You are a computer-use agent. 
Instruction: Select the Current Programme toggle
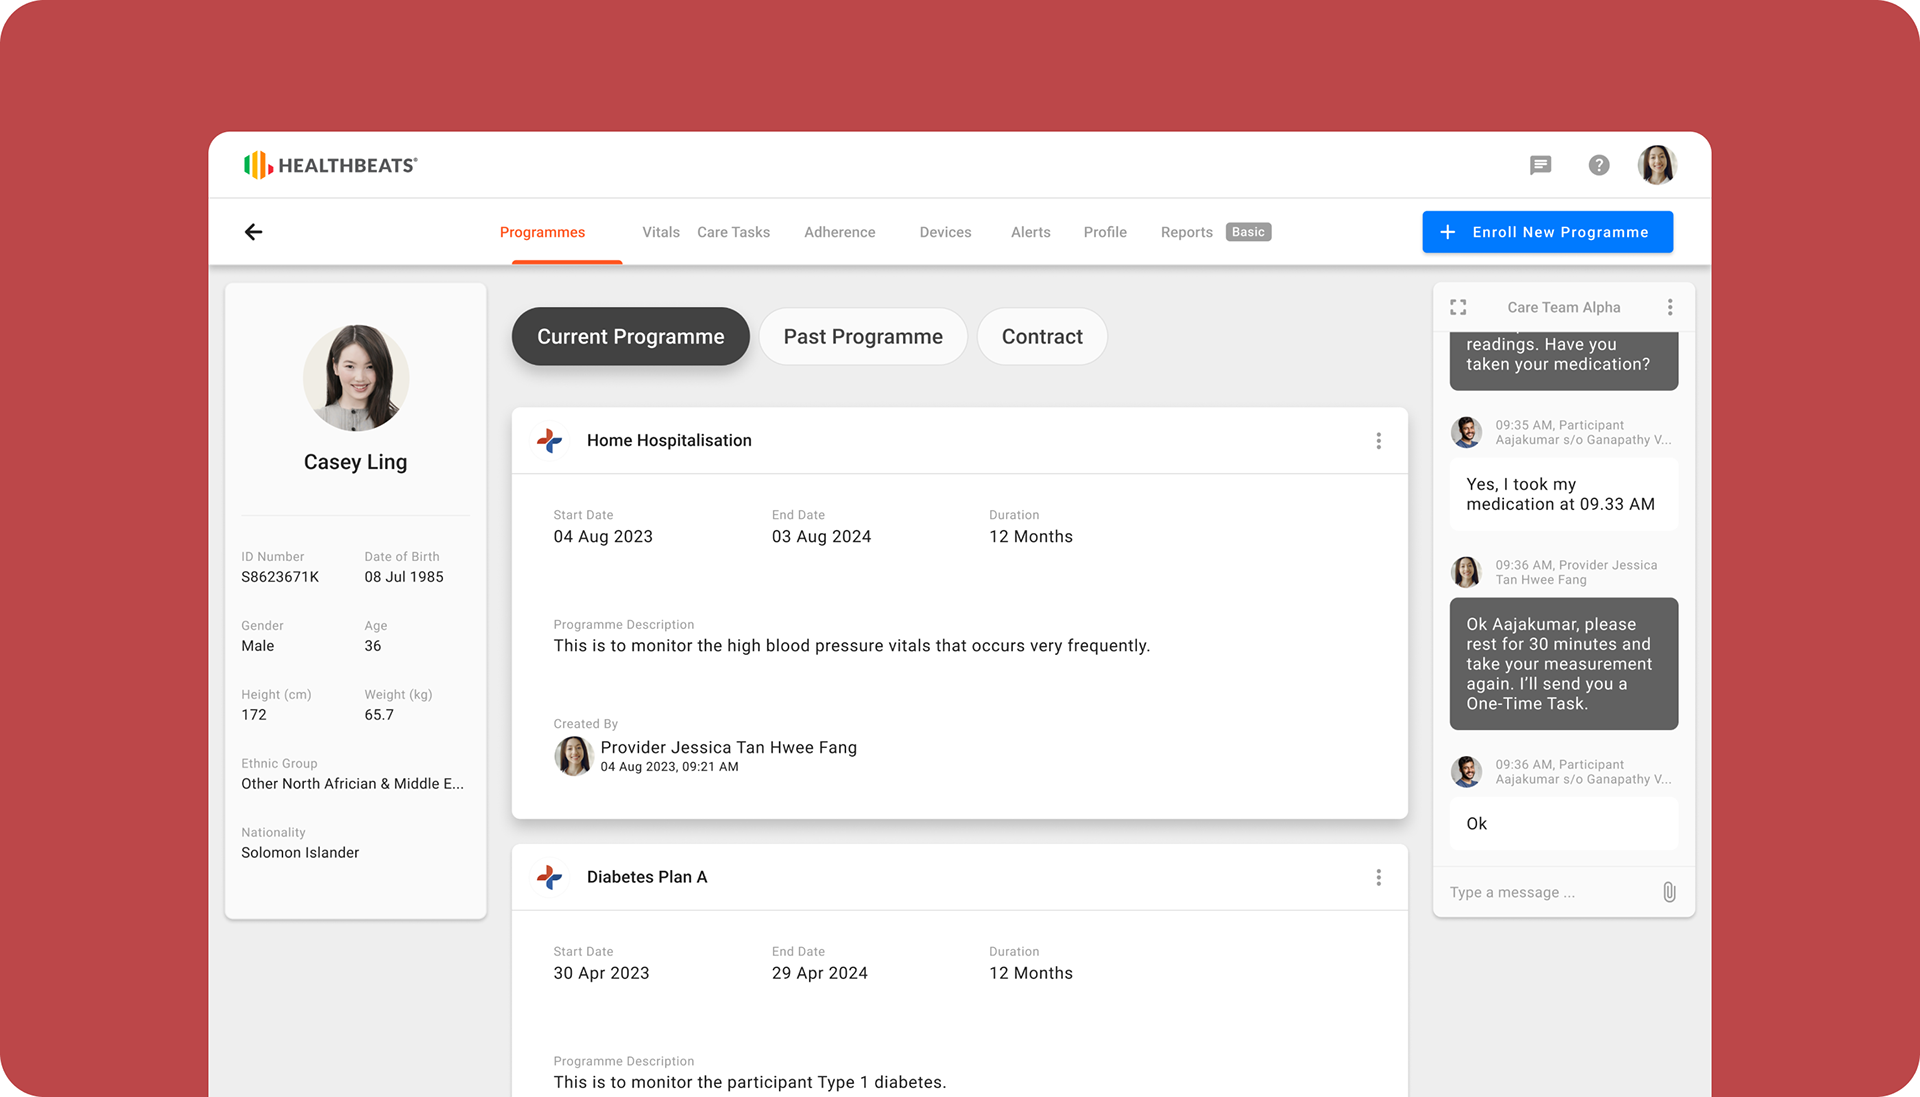click(x=630, y=337)
